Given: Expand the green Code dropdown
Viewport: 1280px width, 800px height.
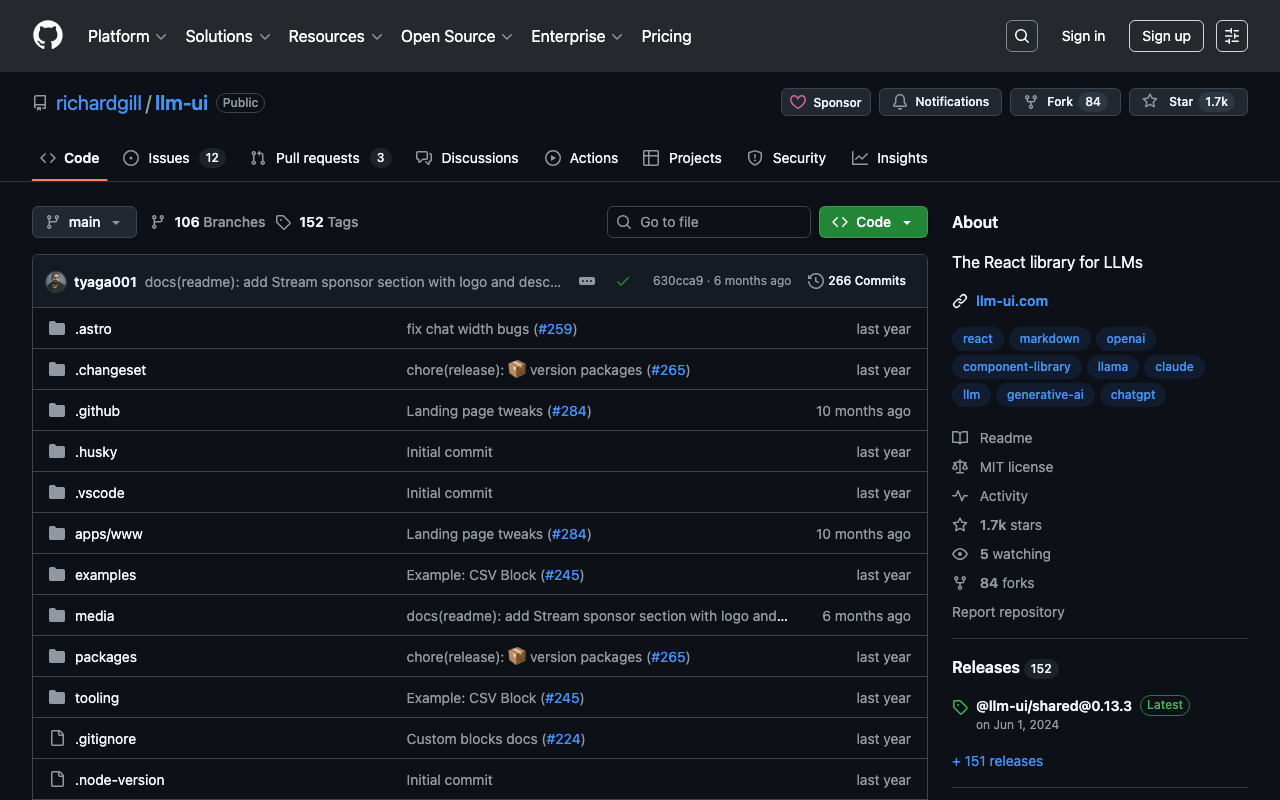Looking at the screenshot, I should coord(872,222).
